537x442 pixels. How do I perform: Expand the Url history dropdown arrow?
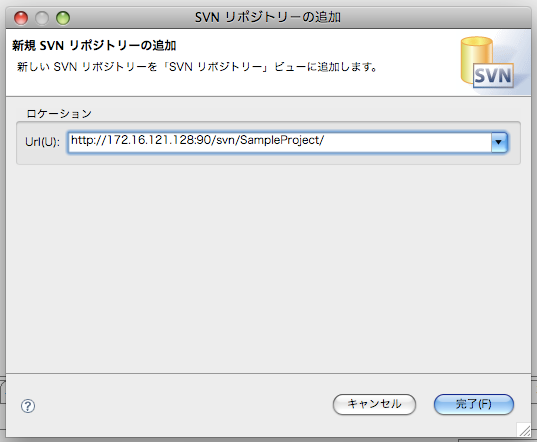click(x=499, y=142)
